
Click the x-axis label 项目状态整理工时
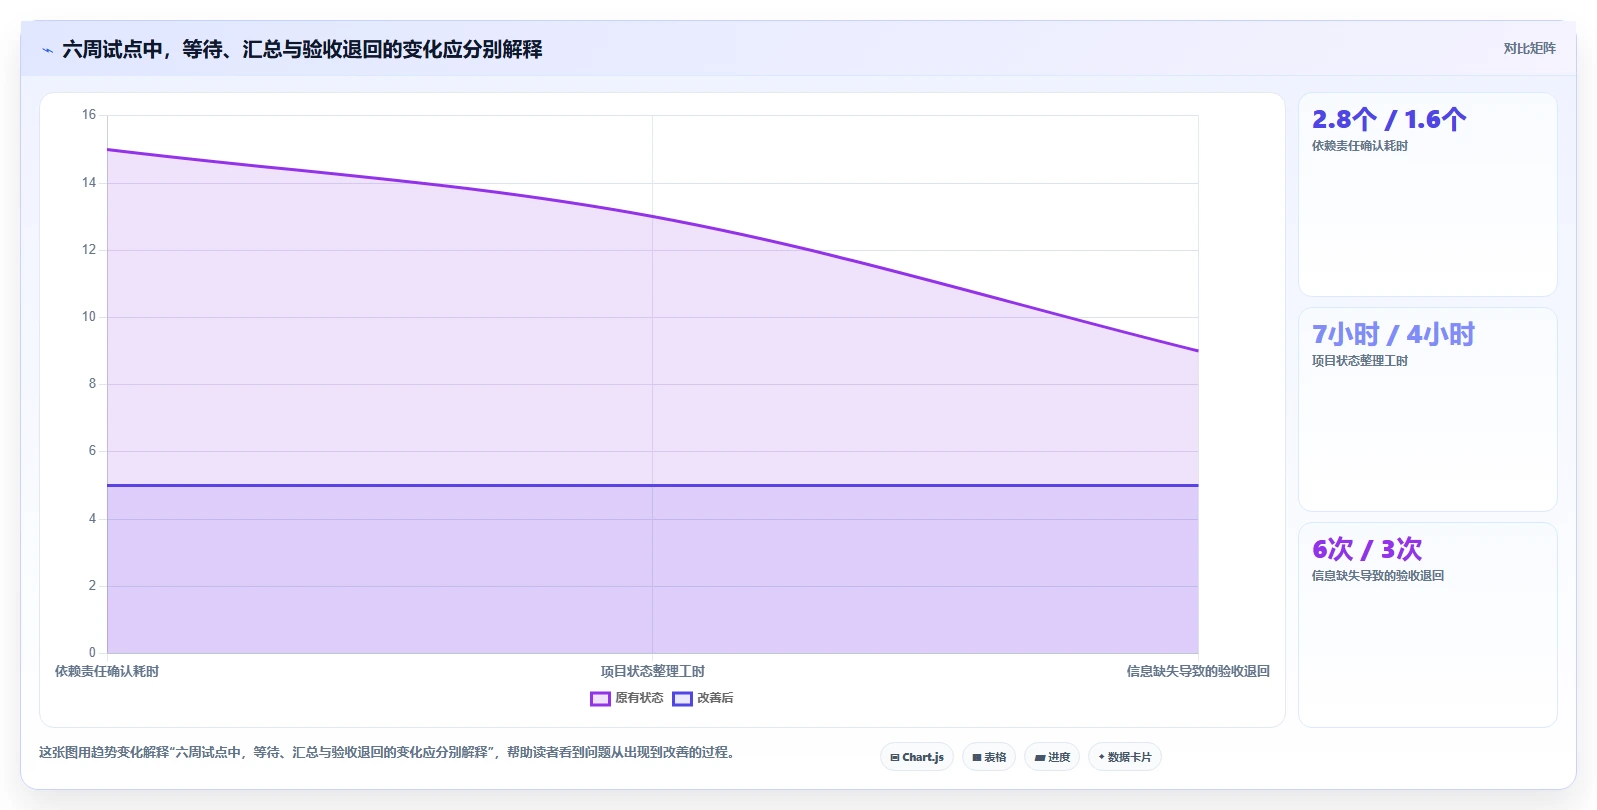pyautogui.click(x=652, y=671)
